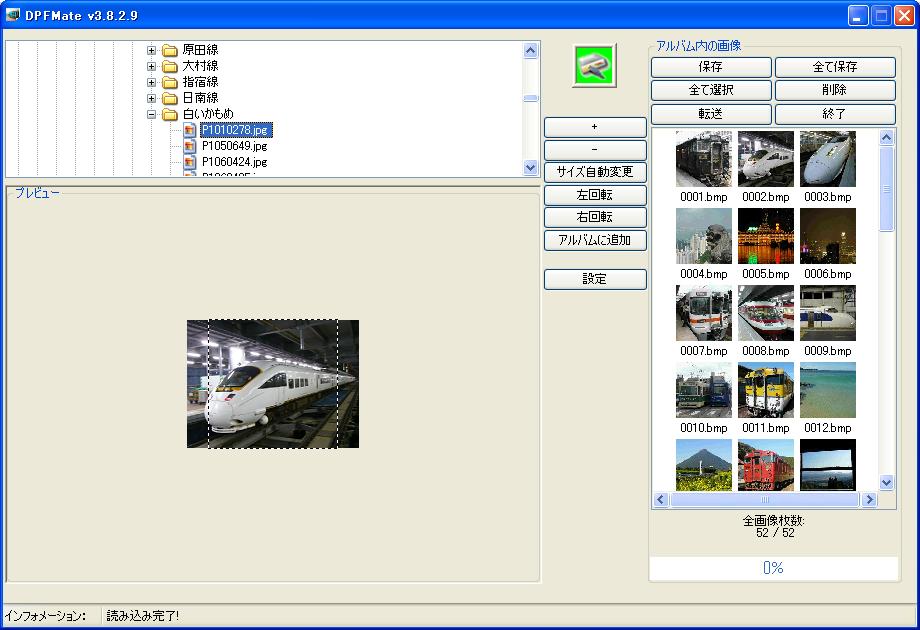Click the 全て選択 button
The height and width of the screenshot is (630, 920).
click(711, 90)
